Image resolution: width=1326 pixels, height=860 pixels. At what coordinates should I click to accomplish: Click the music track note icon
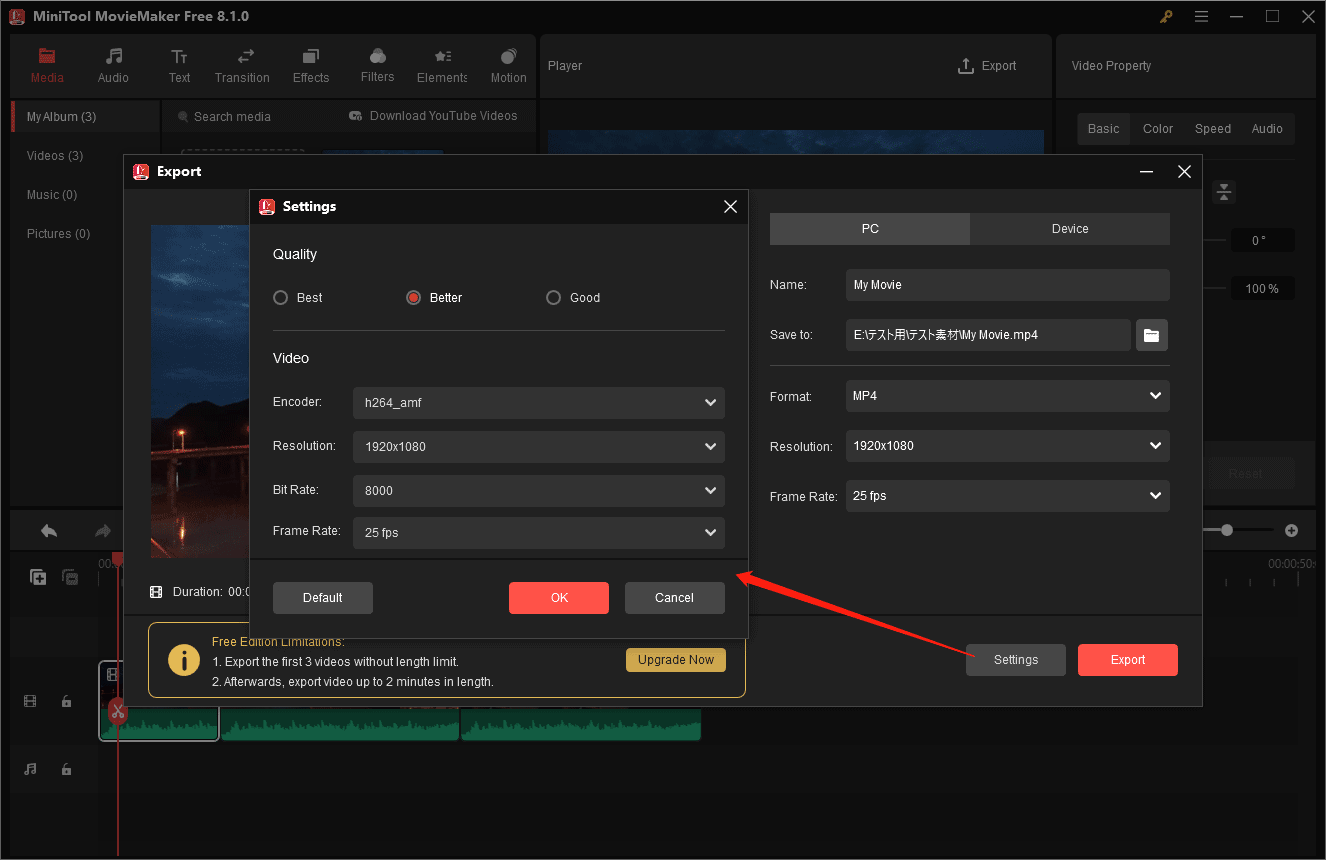[x=30, y=769]
